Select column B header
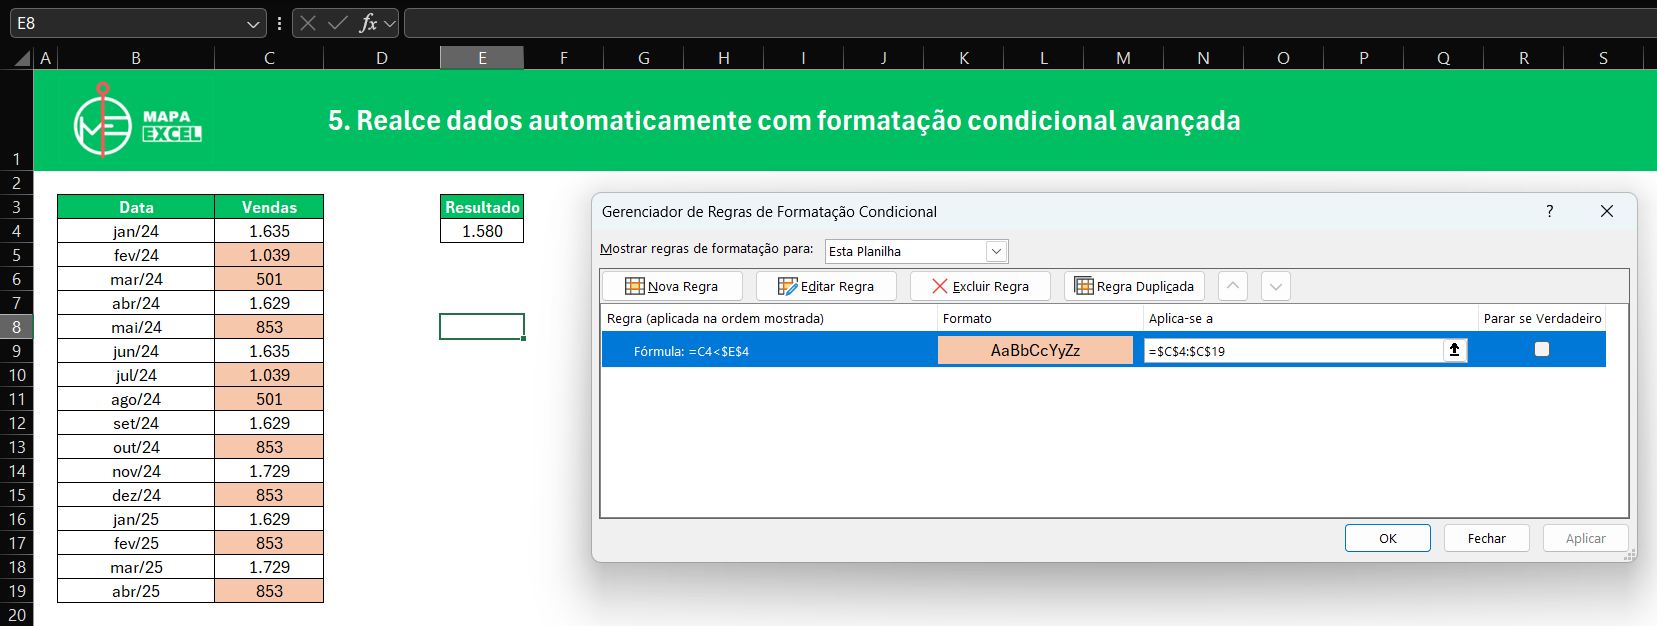Image resolution: width=1657 pixels, height=626 pixels. 136,58
